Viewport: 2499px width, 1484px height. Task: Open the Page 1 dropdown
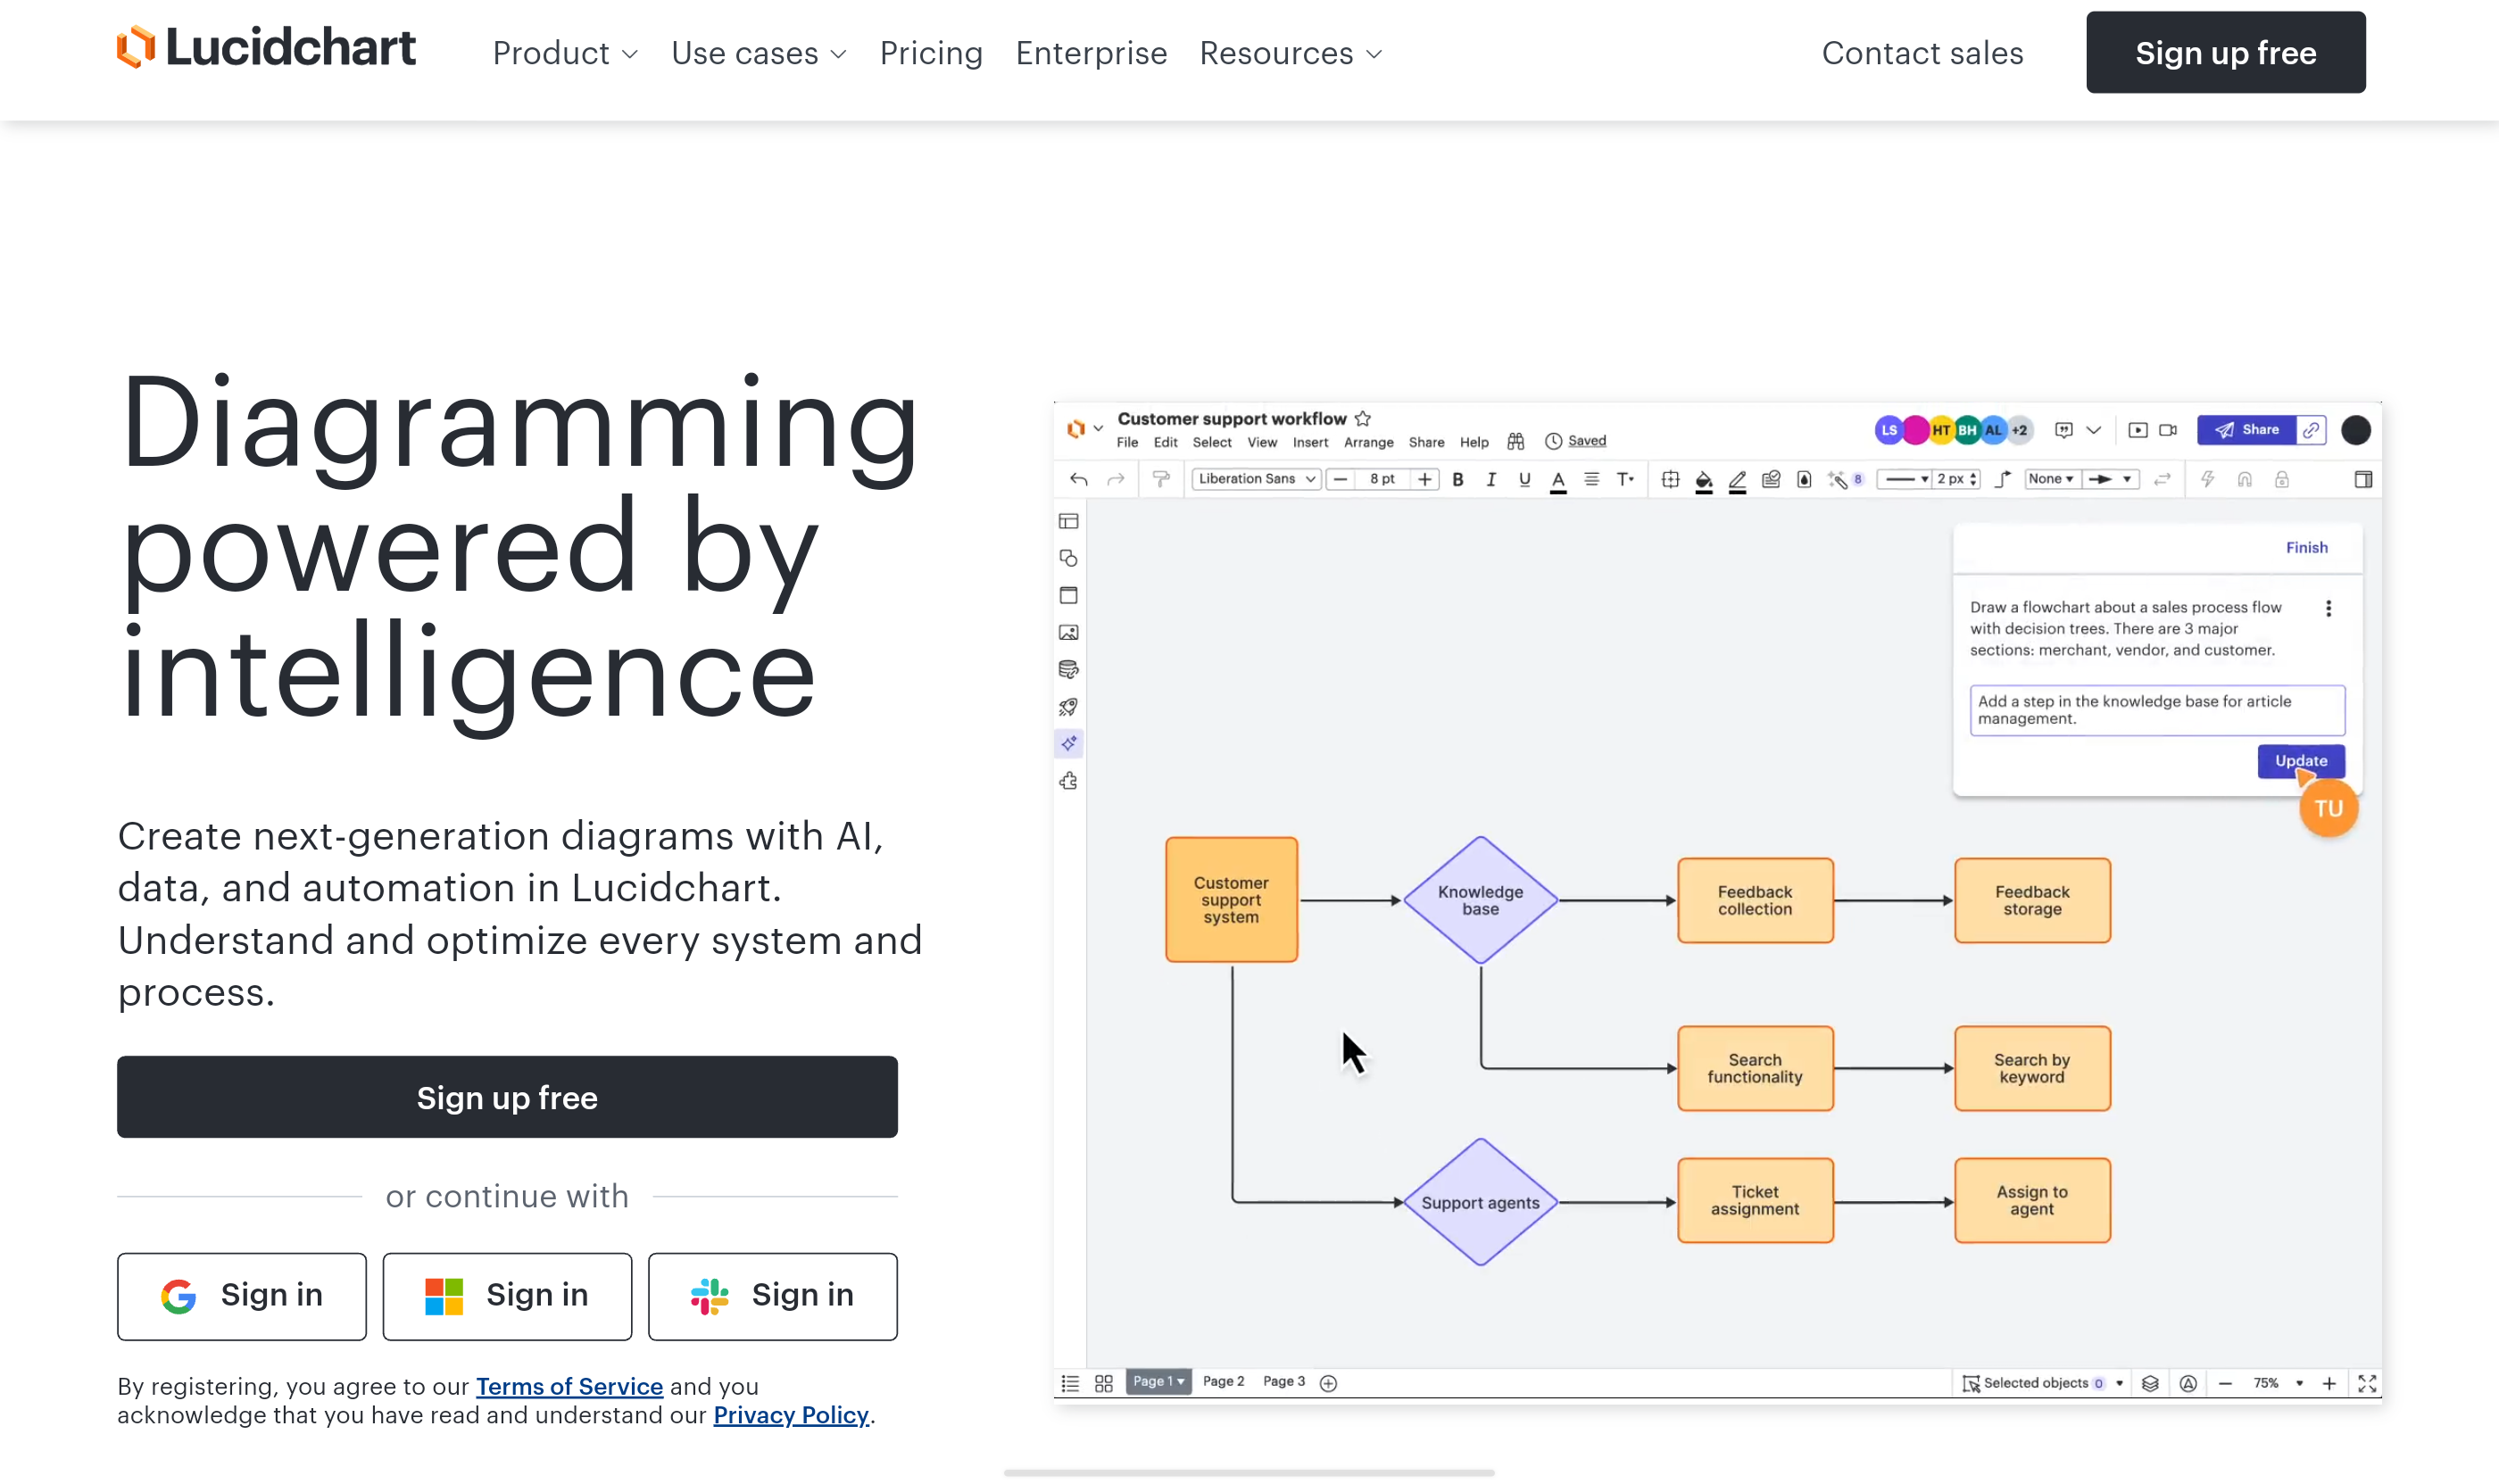1158,1382
